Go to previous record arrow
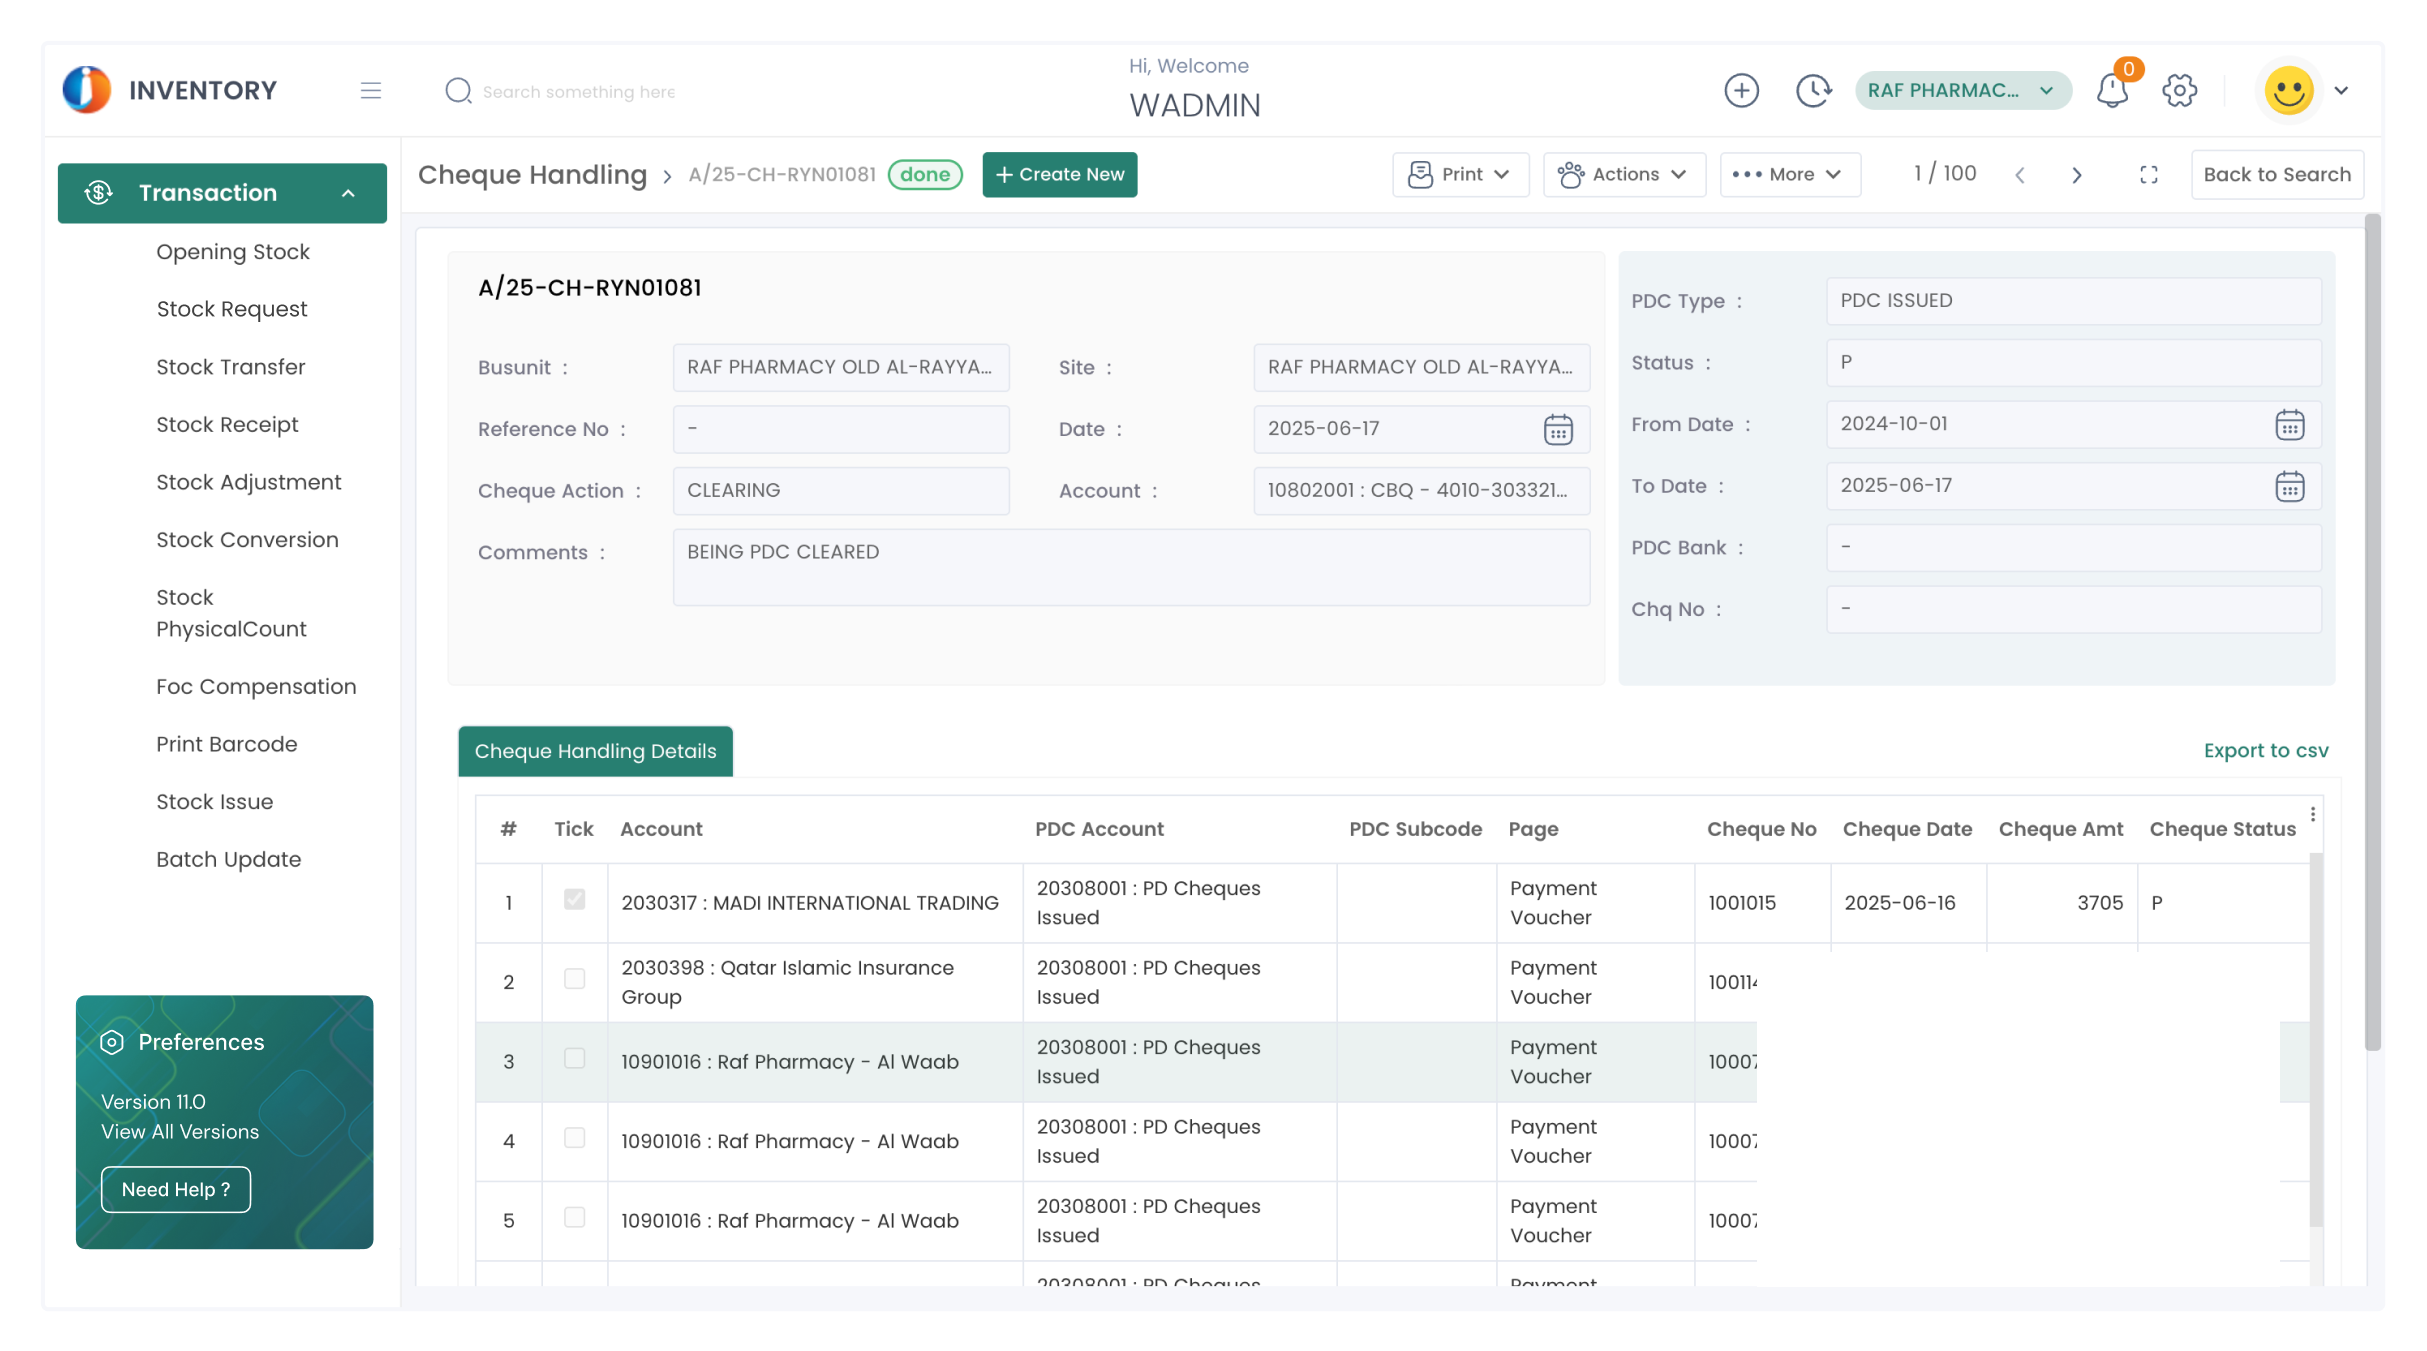This screenshot has width=2427, height=1351. click(2020, 175)
